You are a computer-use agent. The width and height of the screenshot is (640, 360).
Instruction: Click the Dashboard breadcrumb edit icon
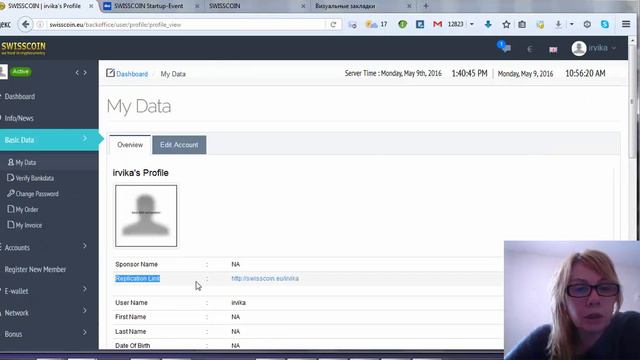(x=110, y=73)
